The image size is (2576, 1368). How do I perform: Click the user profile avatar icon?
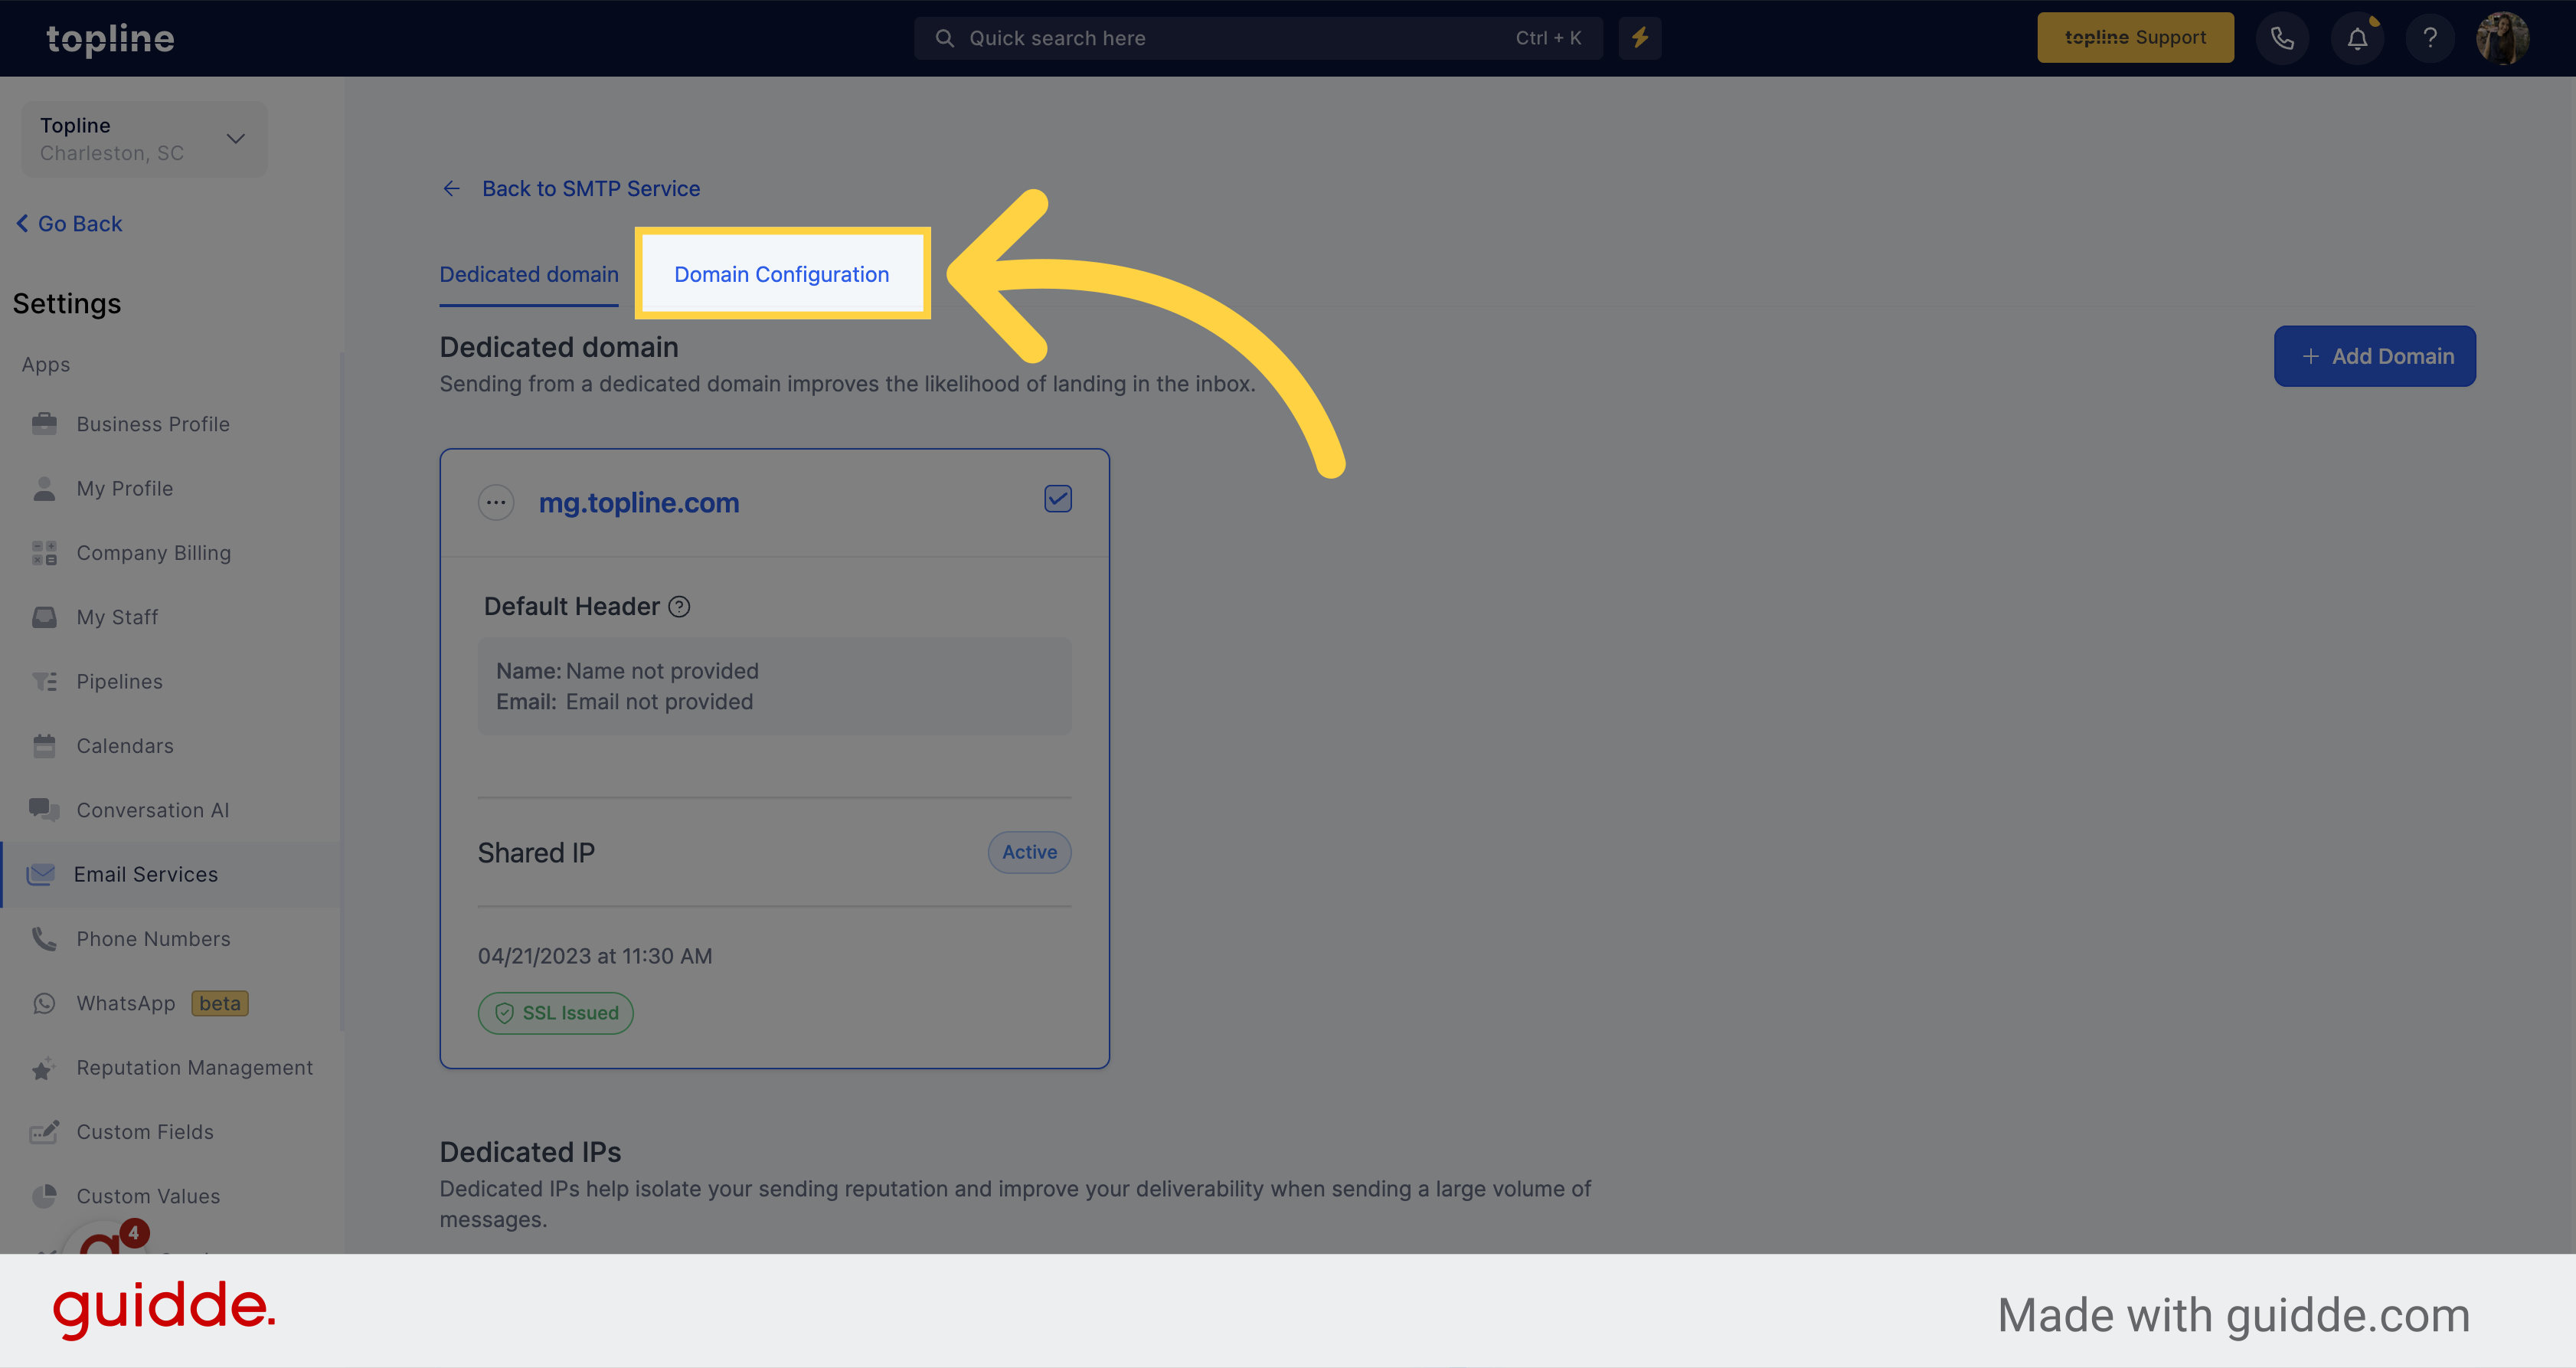[2505, 38]
